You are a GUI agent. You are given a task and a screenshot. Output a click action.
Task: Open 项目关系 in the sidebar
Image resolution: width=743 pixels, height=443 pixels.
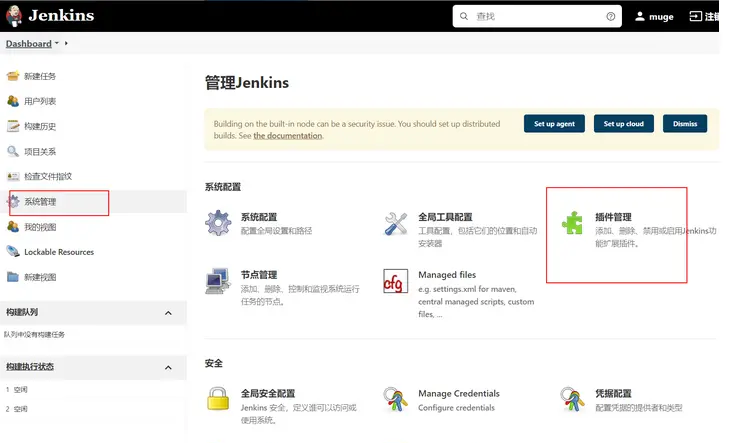coord(40,152)
